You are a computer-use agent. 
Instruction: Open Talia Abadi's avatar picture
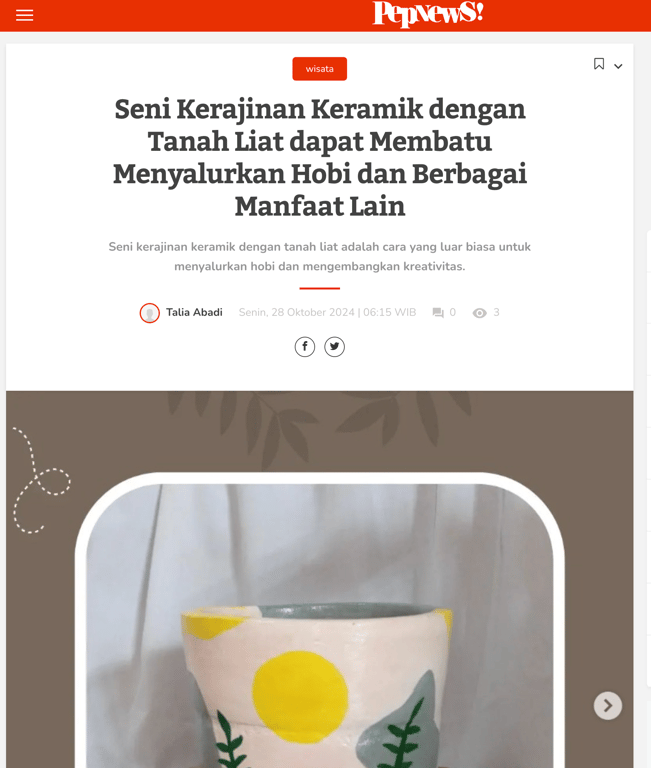tap(150, 313)
